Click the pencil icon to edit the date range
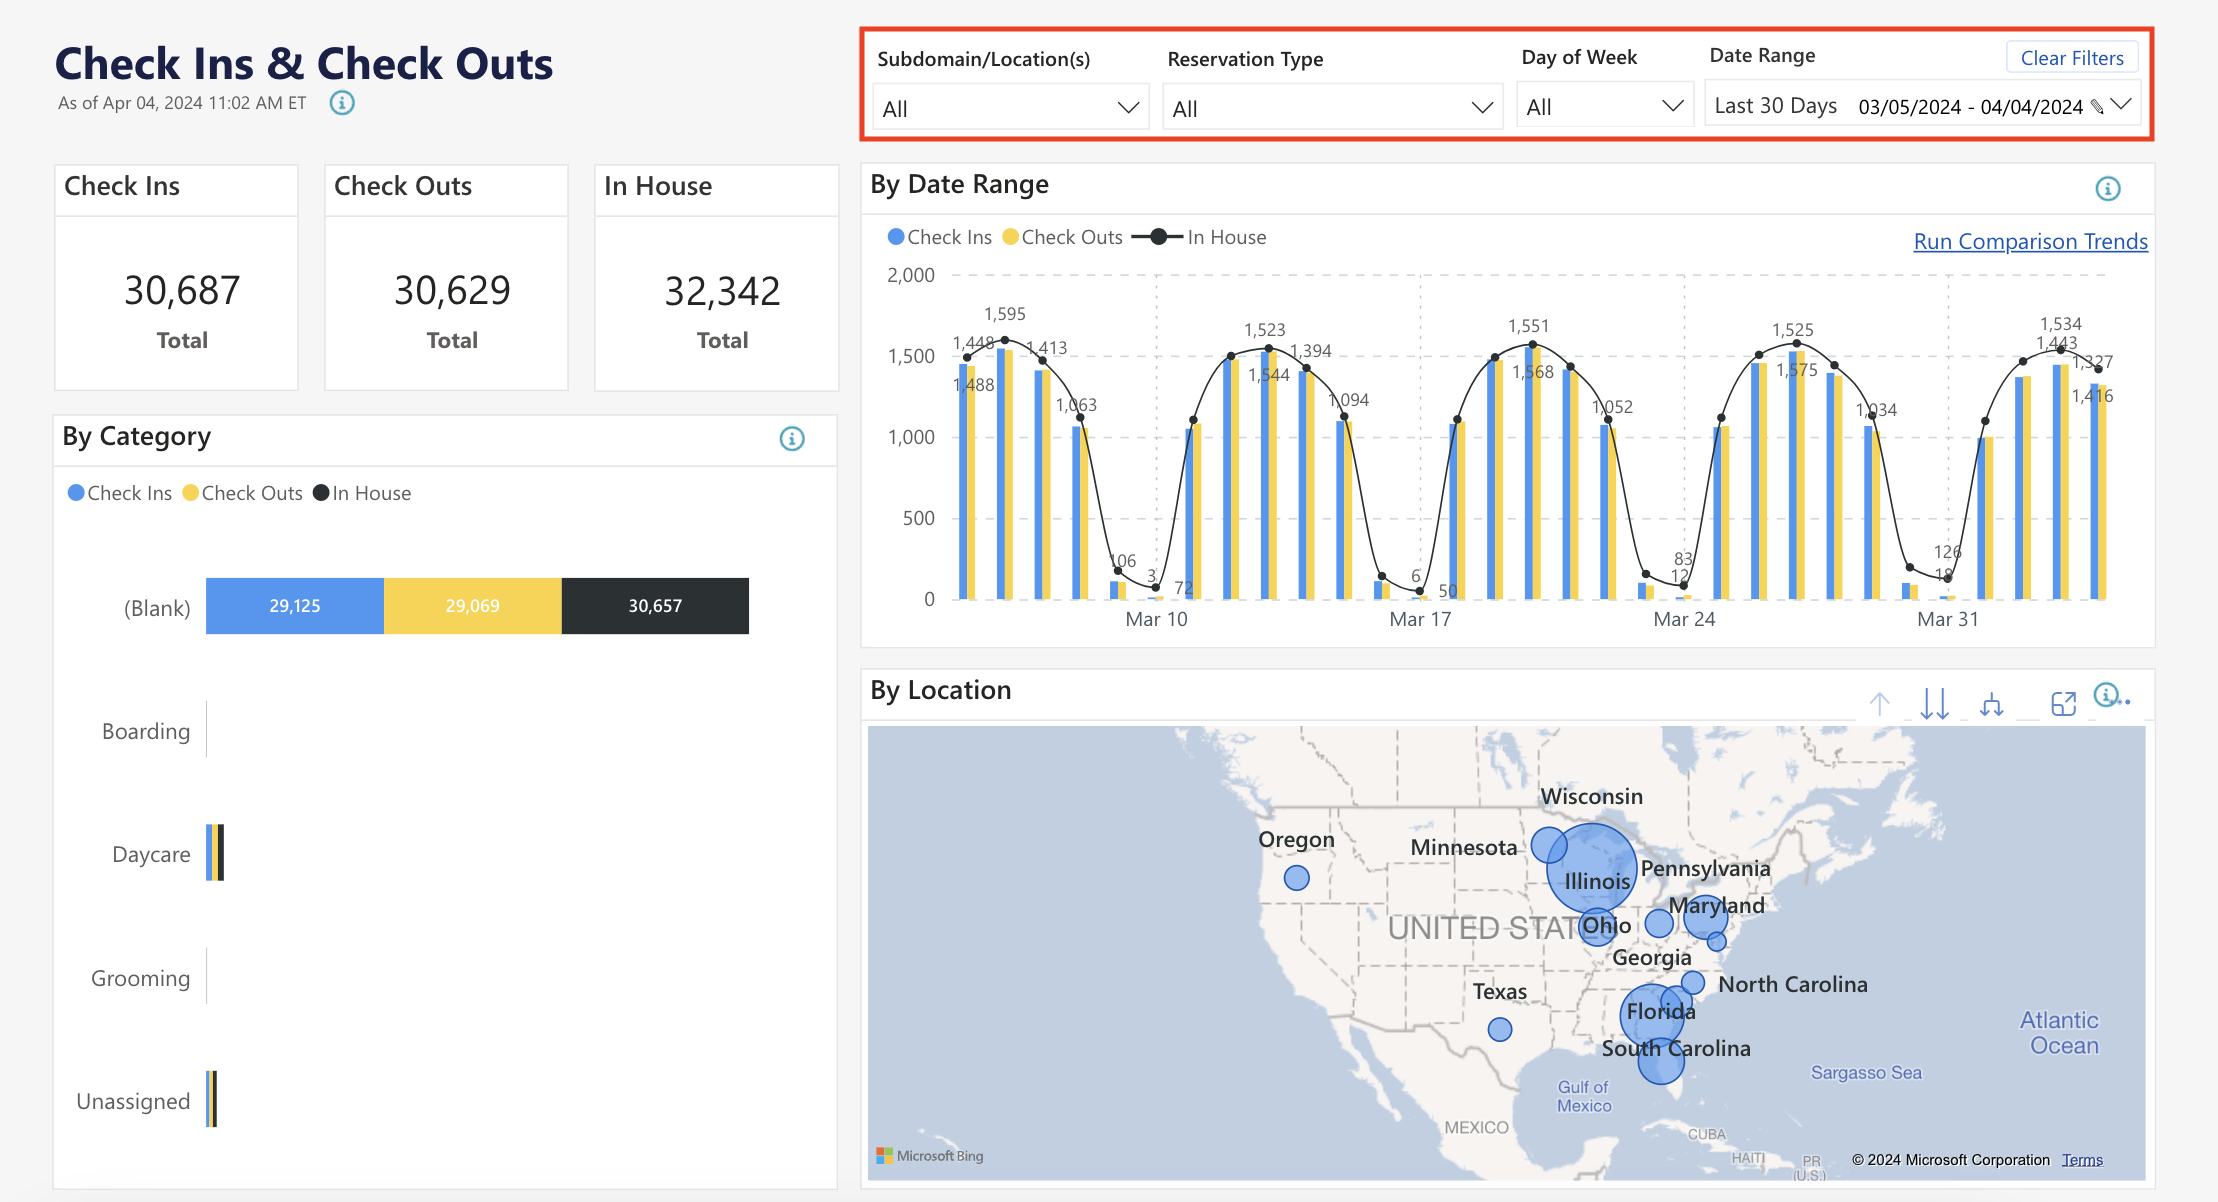The image size is (2218, 1202). (2095, 106)
